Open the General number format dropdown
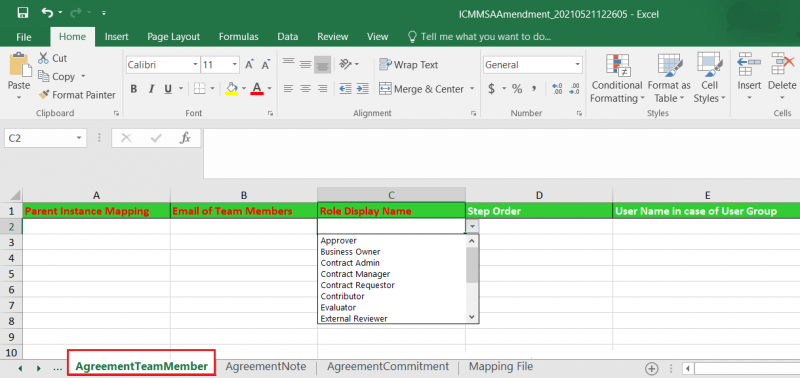The height and width of the screenshot is (378, 800). click(x=578, y=65)
